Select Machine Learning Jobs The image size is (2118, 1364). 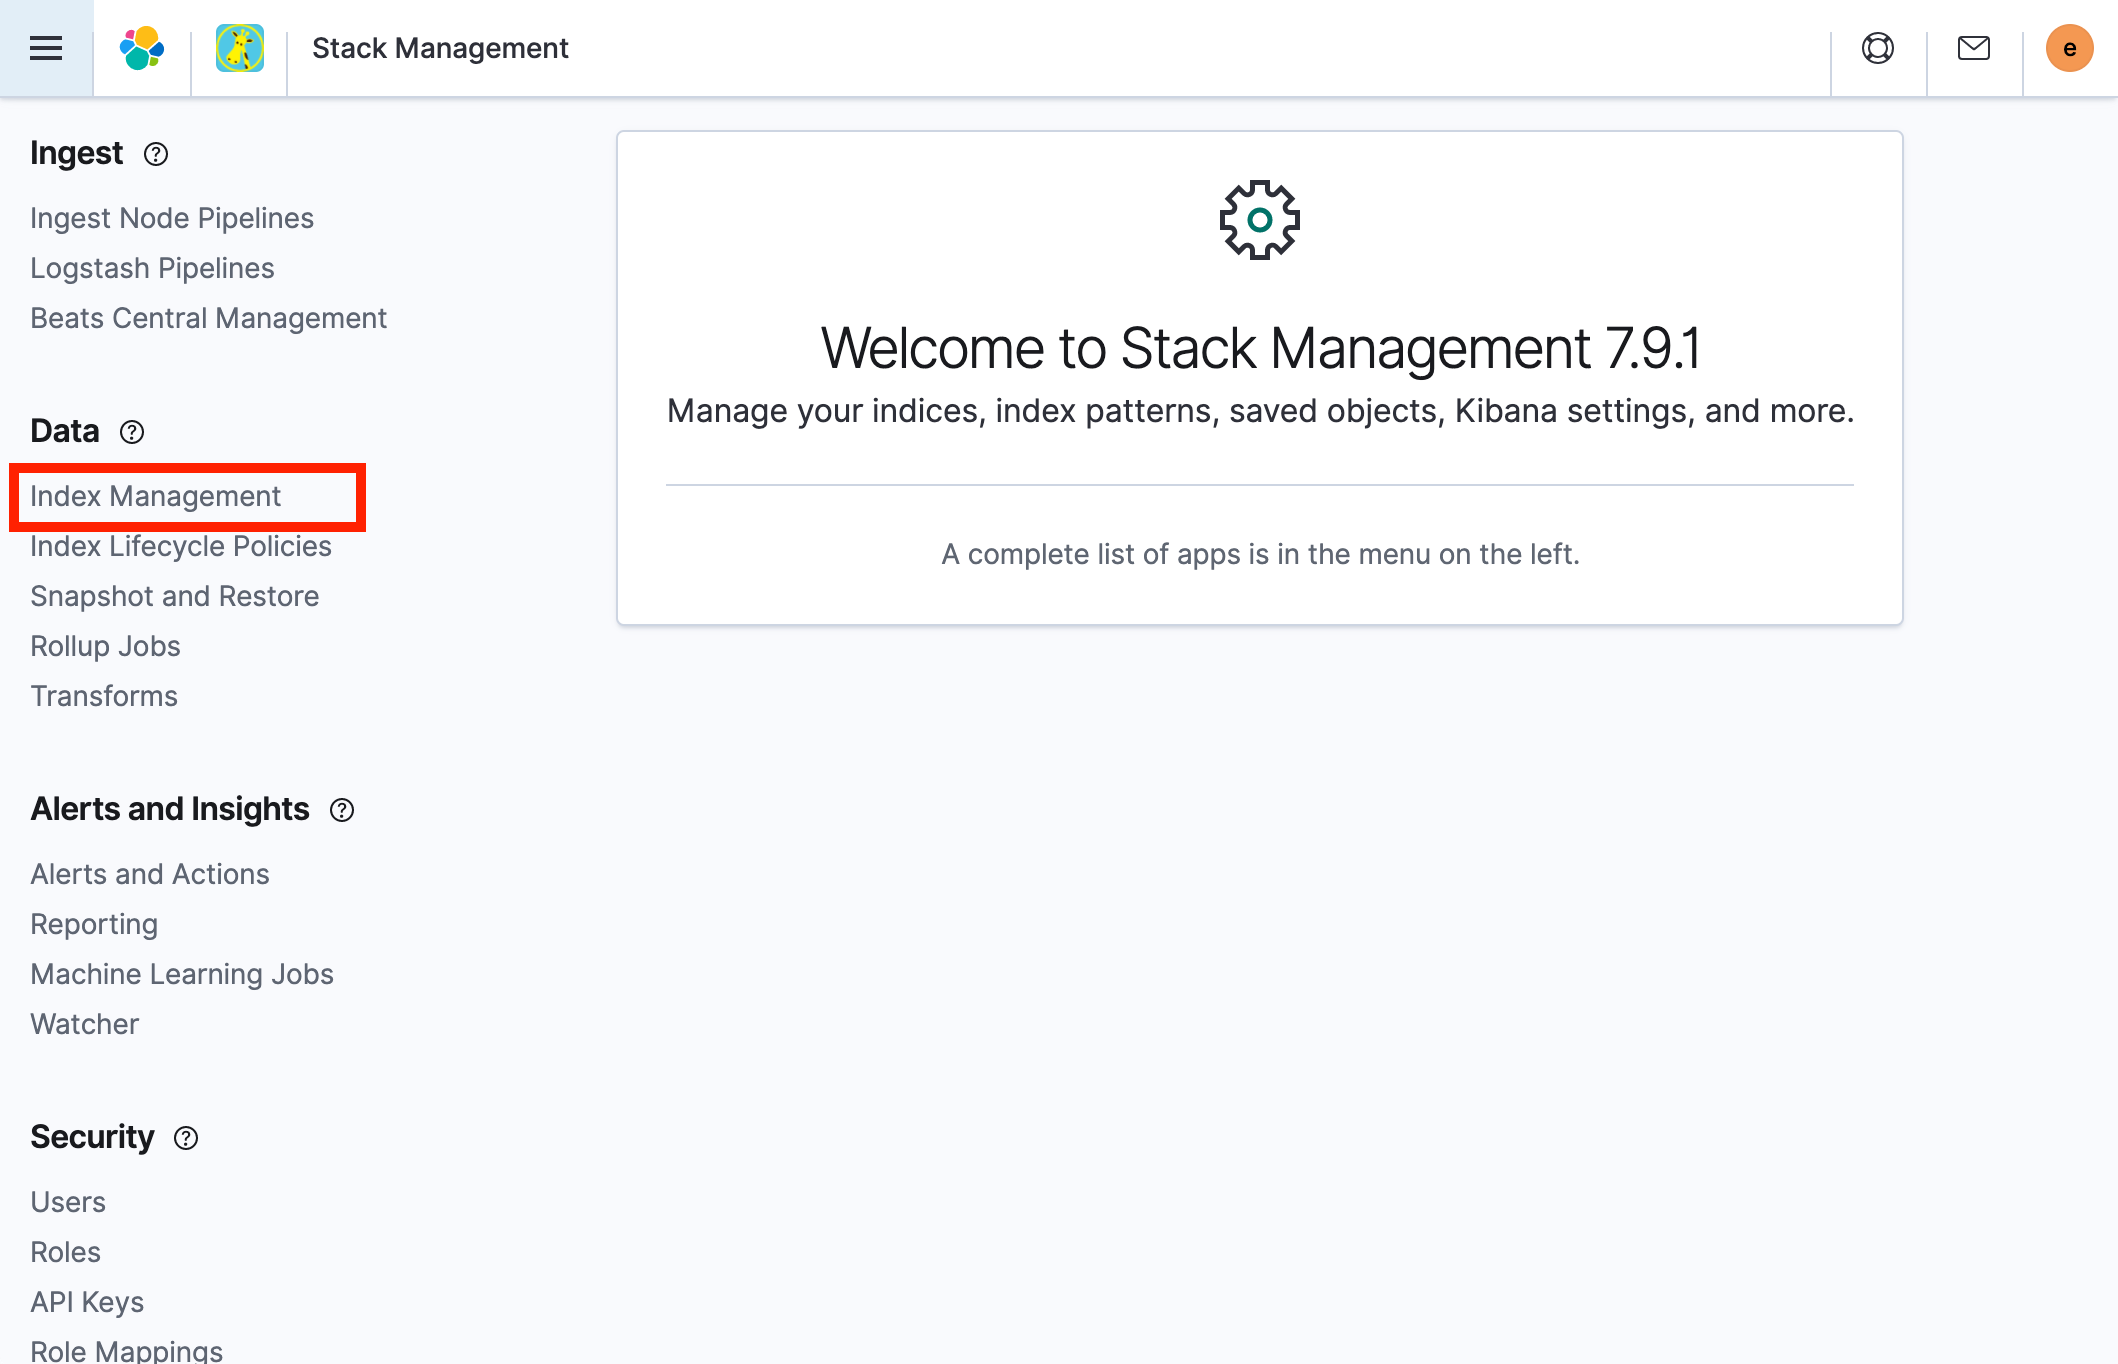click(182, 974)
